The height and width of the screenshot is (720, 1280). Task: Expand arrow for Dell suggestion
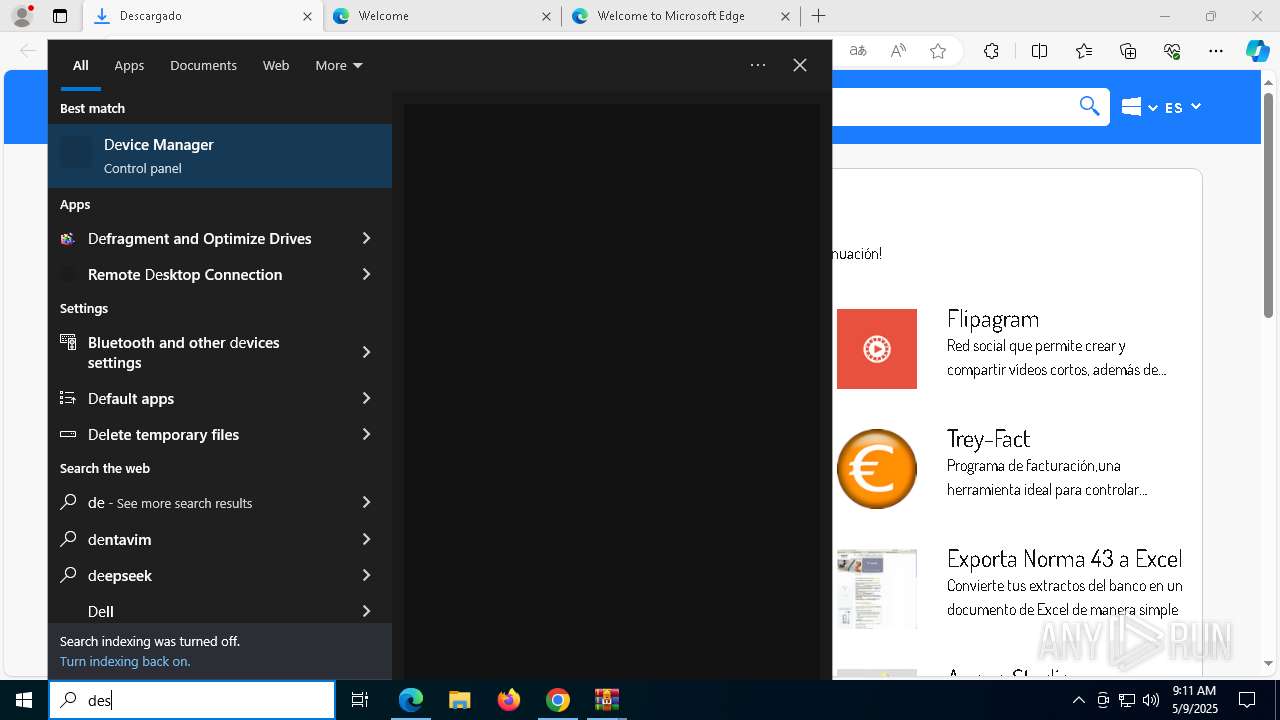click(x=366, y=612)
